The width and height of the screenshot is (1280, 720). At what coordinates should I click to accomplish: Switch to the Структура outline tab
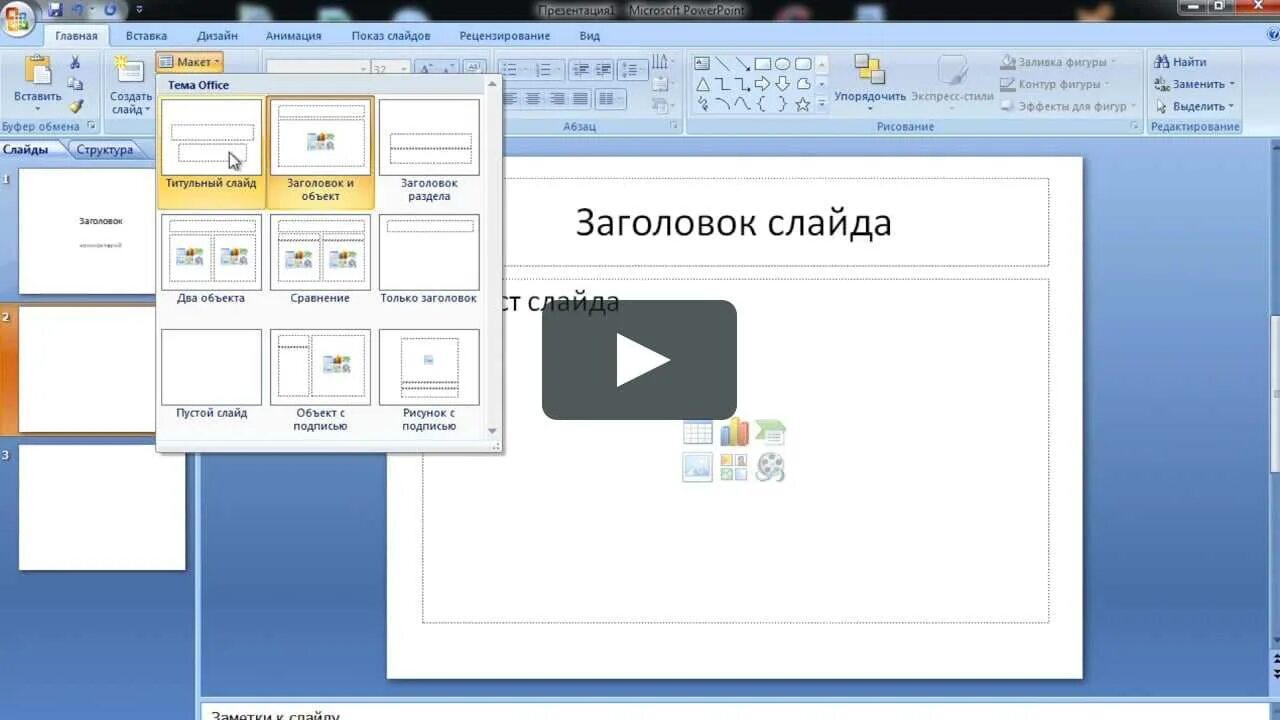point(105,149)
